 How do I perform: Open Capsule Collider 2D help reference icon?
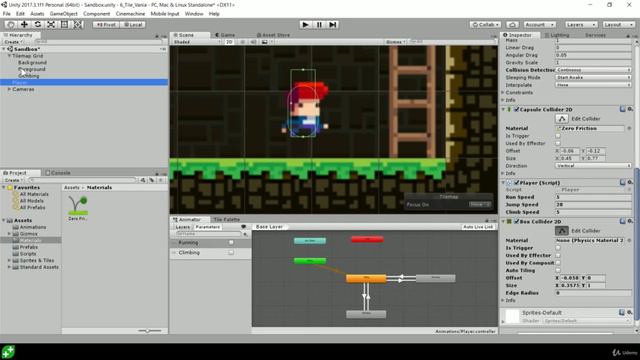pyautogui.click(x=622, y=109)
